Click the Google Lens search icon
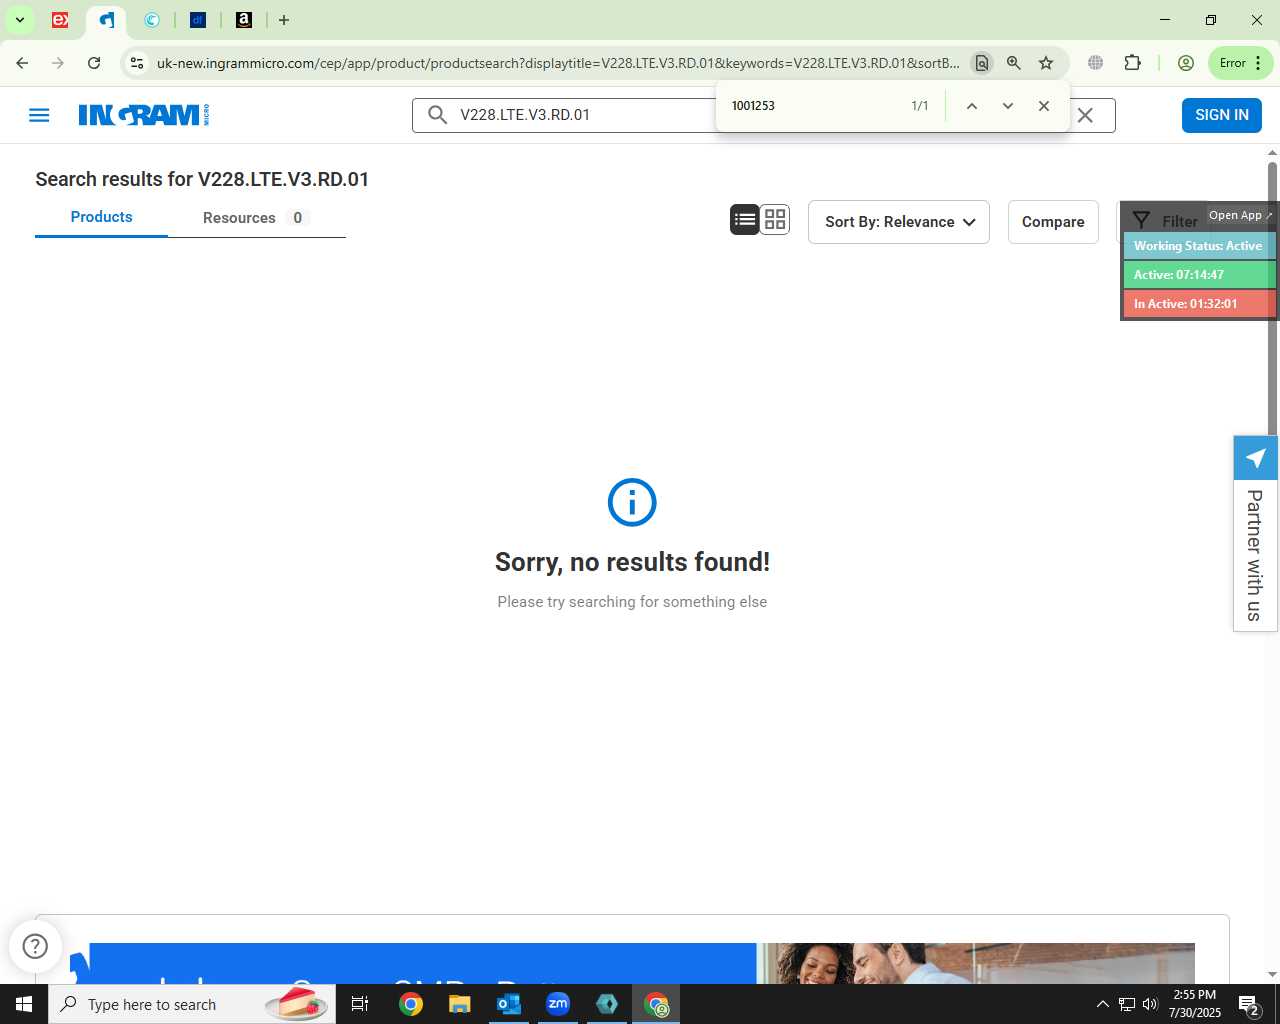1280x1024 pixels. [x=982, y=63]
